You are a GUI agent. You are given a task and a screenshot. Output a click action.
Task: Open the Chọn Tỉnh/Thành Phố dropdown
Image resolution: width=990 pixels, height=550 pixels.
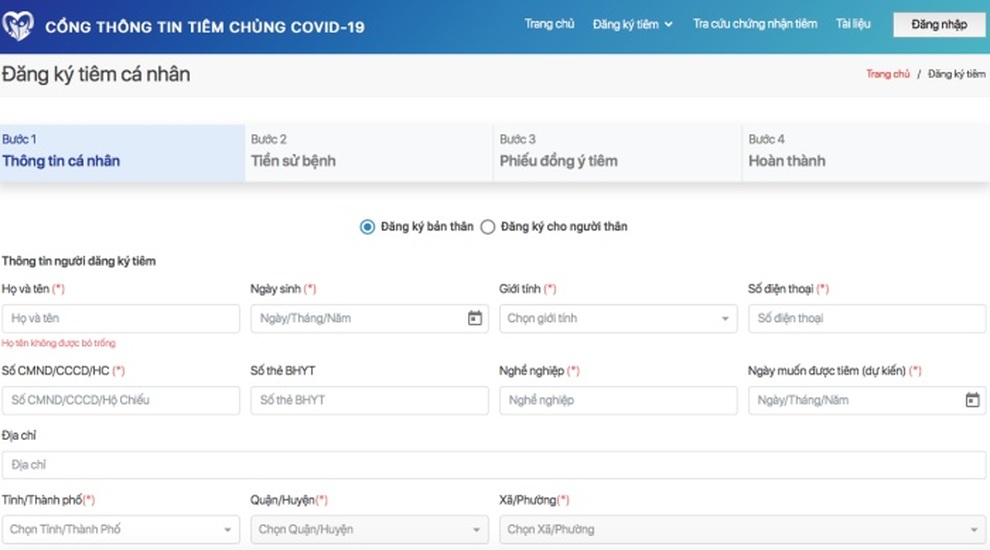coord(121,529)
